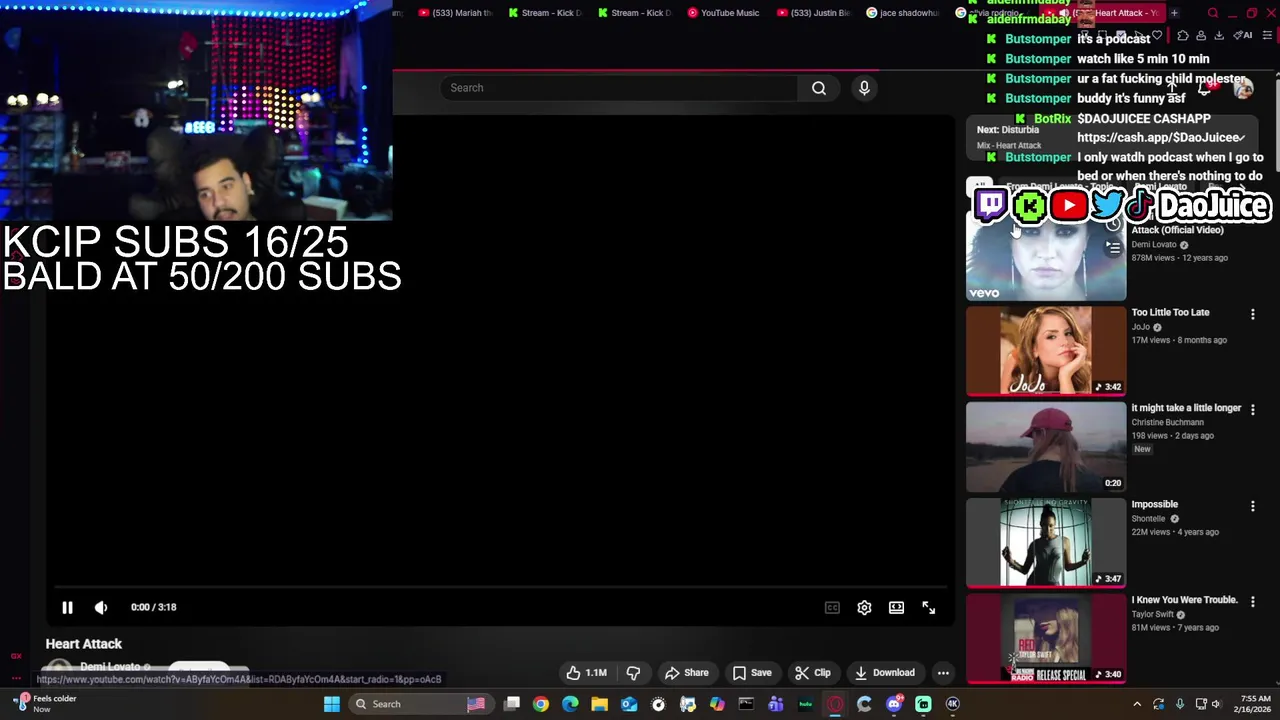Mute the video player volume
This screenshot has height=720, width=1280.
pyautogui.click(x=101, y=607)
